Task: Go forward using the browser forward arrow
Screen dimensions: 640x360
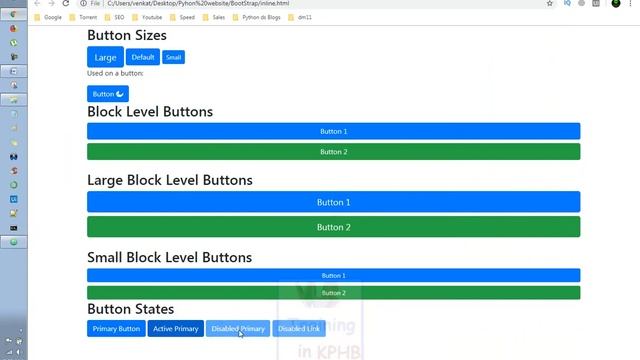Action: tap(51, 3)
